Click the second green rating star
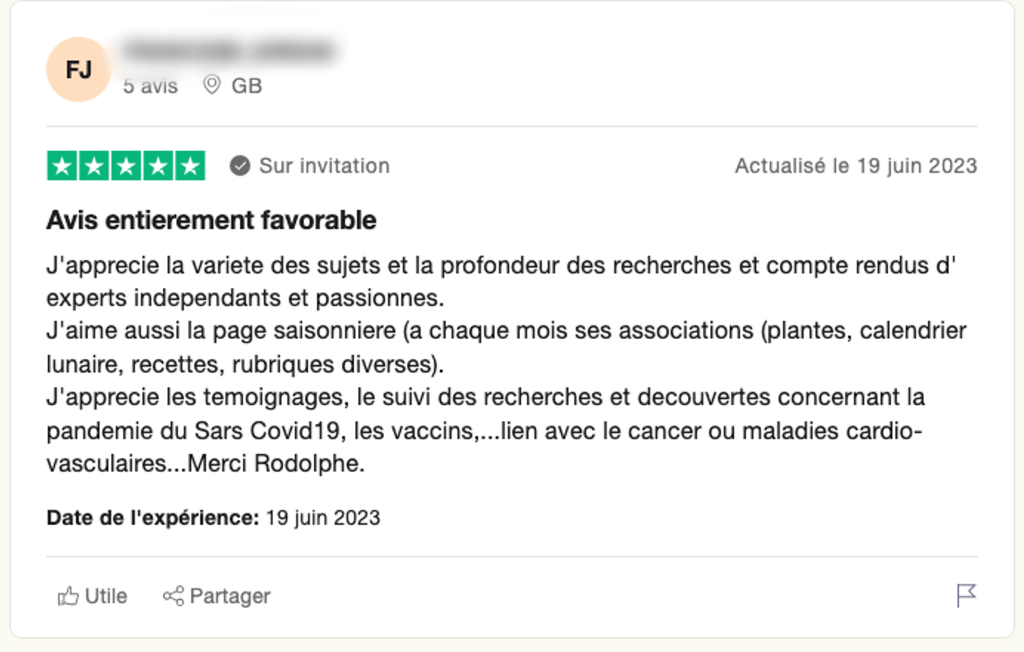The width and height of the screenshot is (1024, 652). point(94,166)
